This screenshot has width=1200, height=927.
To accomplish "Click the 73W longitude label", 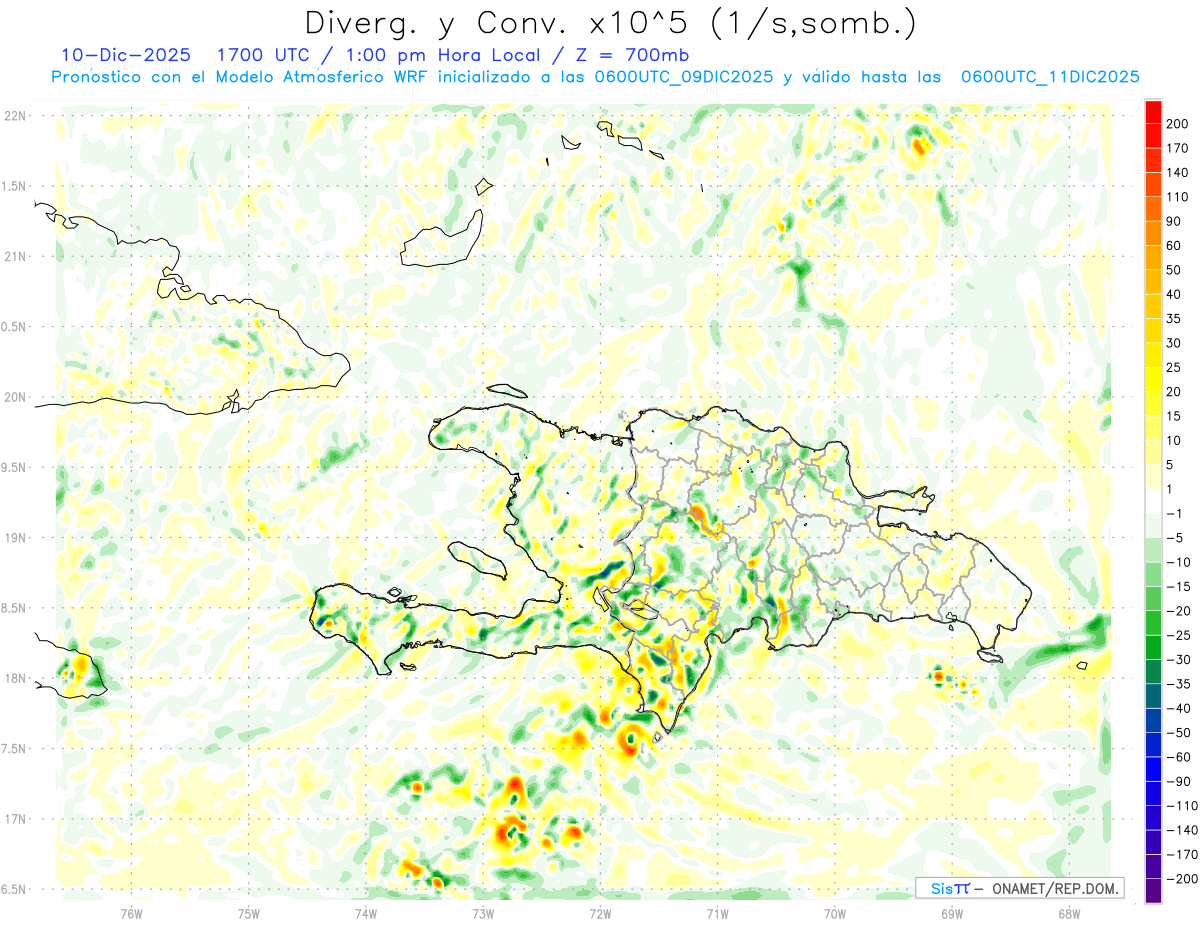I will tap(483, 913).
